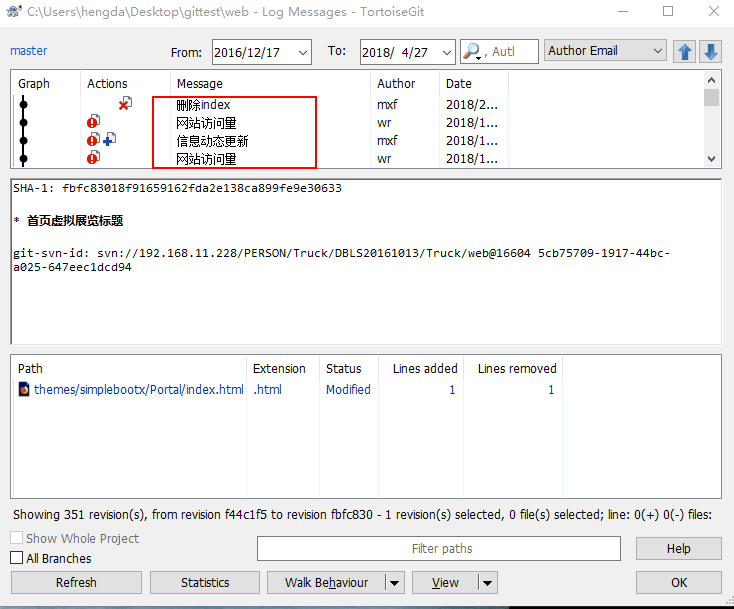Sort by the Message column header
This screenshot has width=734, height=609.
(200, 84)
